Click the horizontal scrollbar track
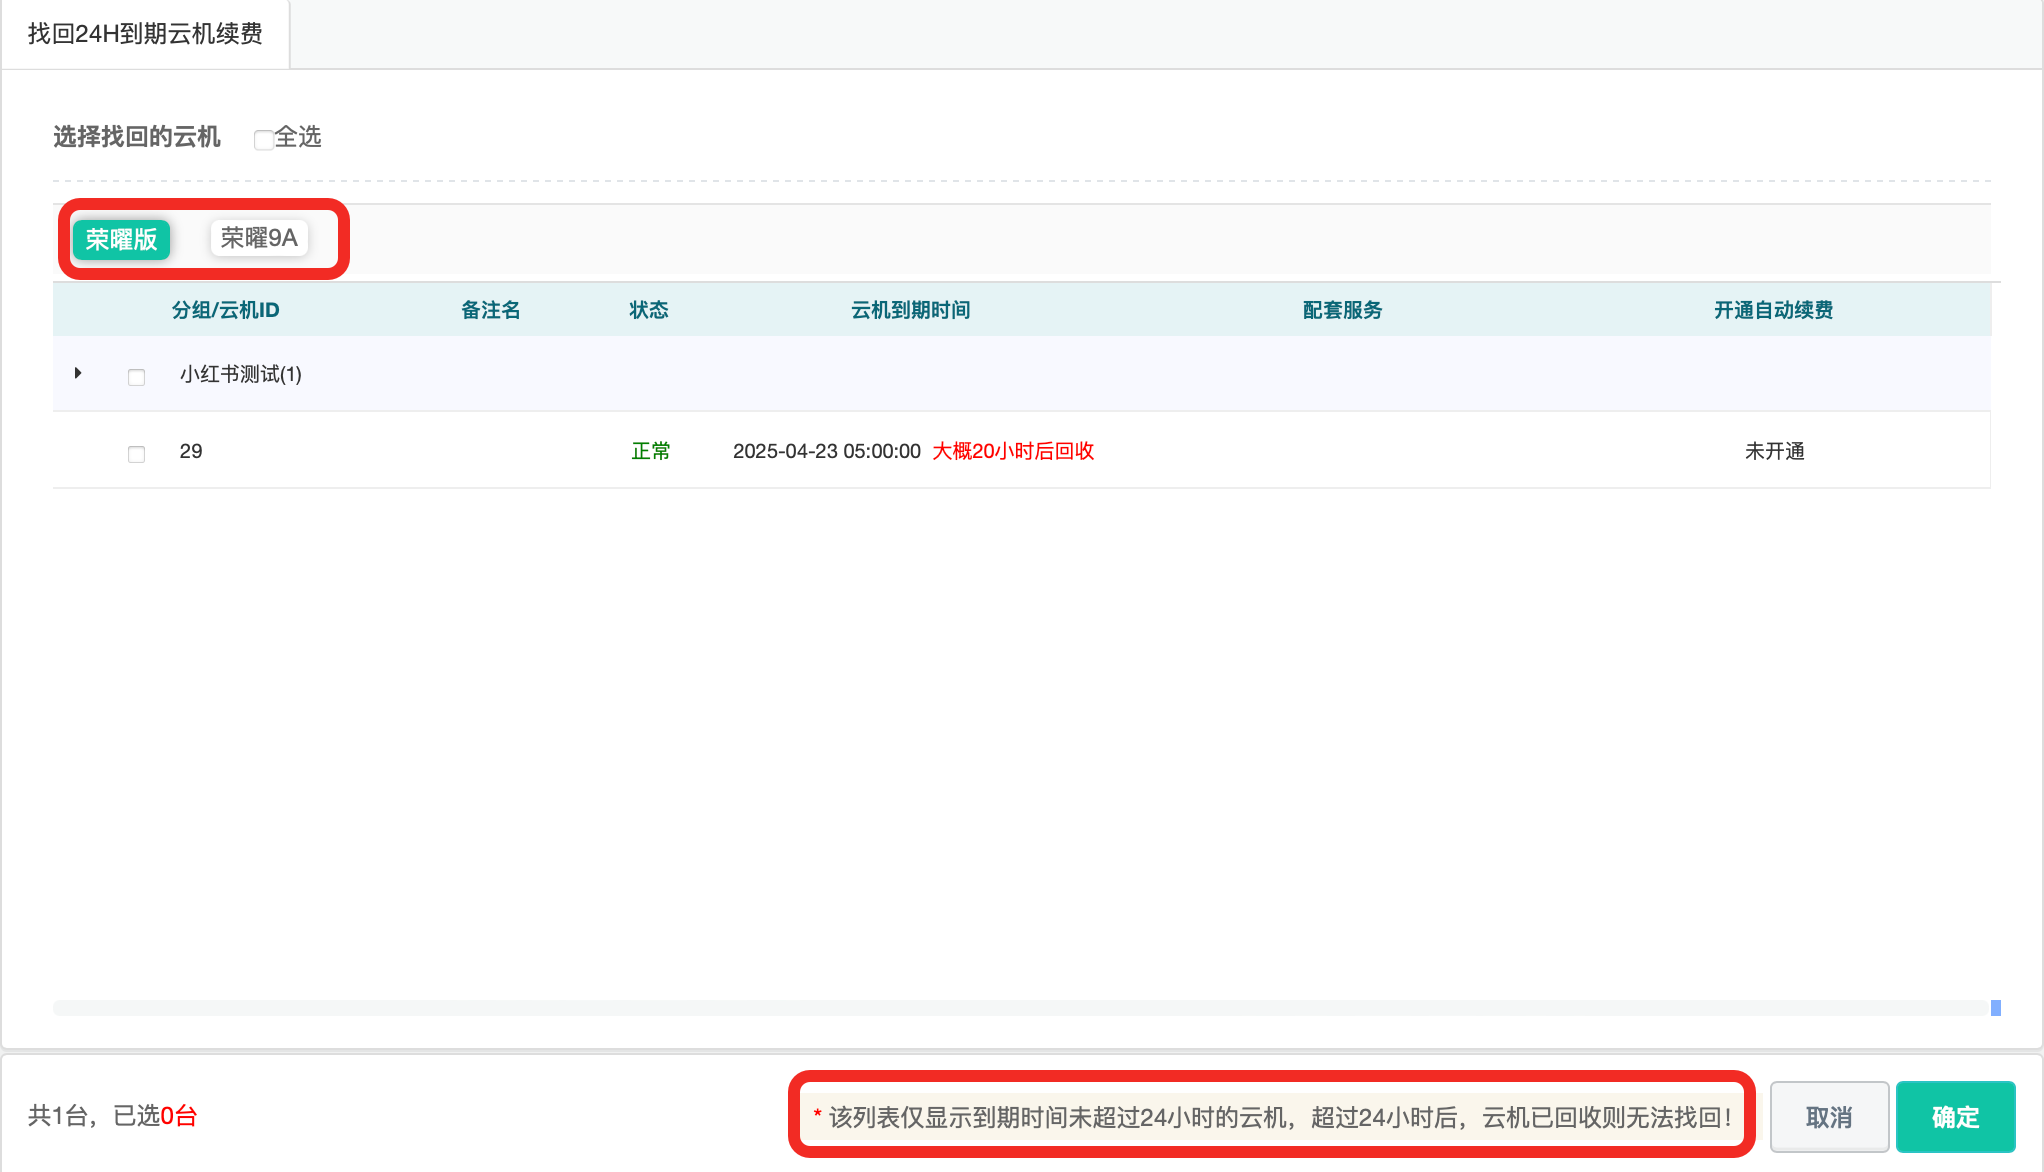2044x1172 pixels. (x=1000, y=1008)
